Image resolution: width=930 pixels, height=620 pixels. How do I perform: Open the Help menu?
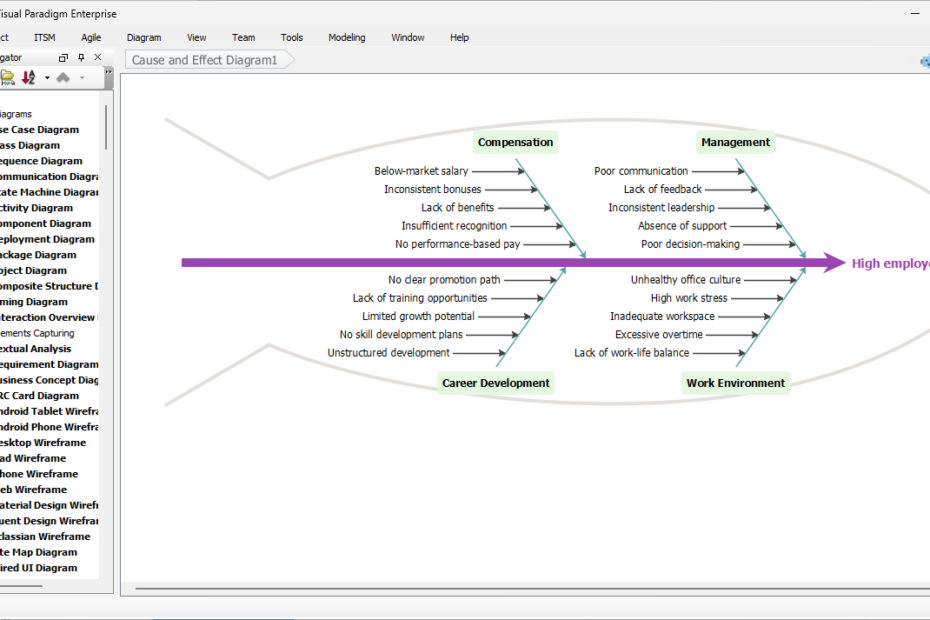pyautogui.click(x=459, y=37)
